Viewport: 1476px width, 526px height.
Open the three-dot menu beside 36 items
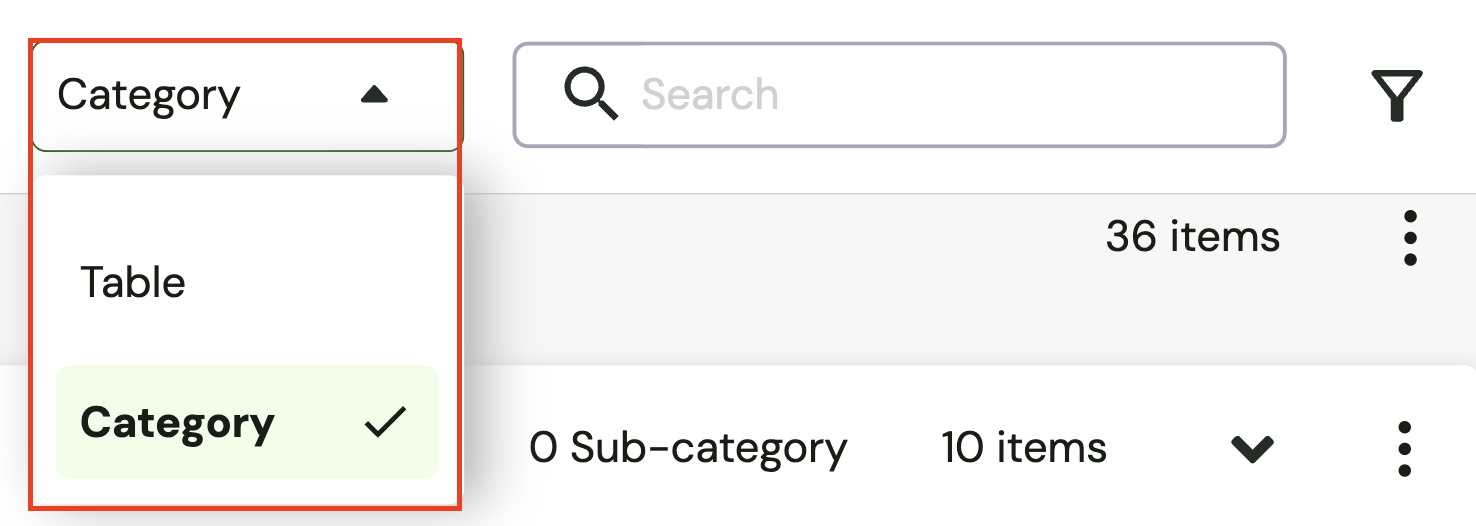coord(1410,238)
